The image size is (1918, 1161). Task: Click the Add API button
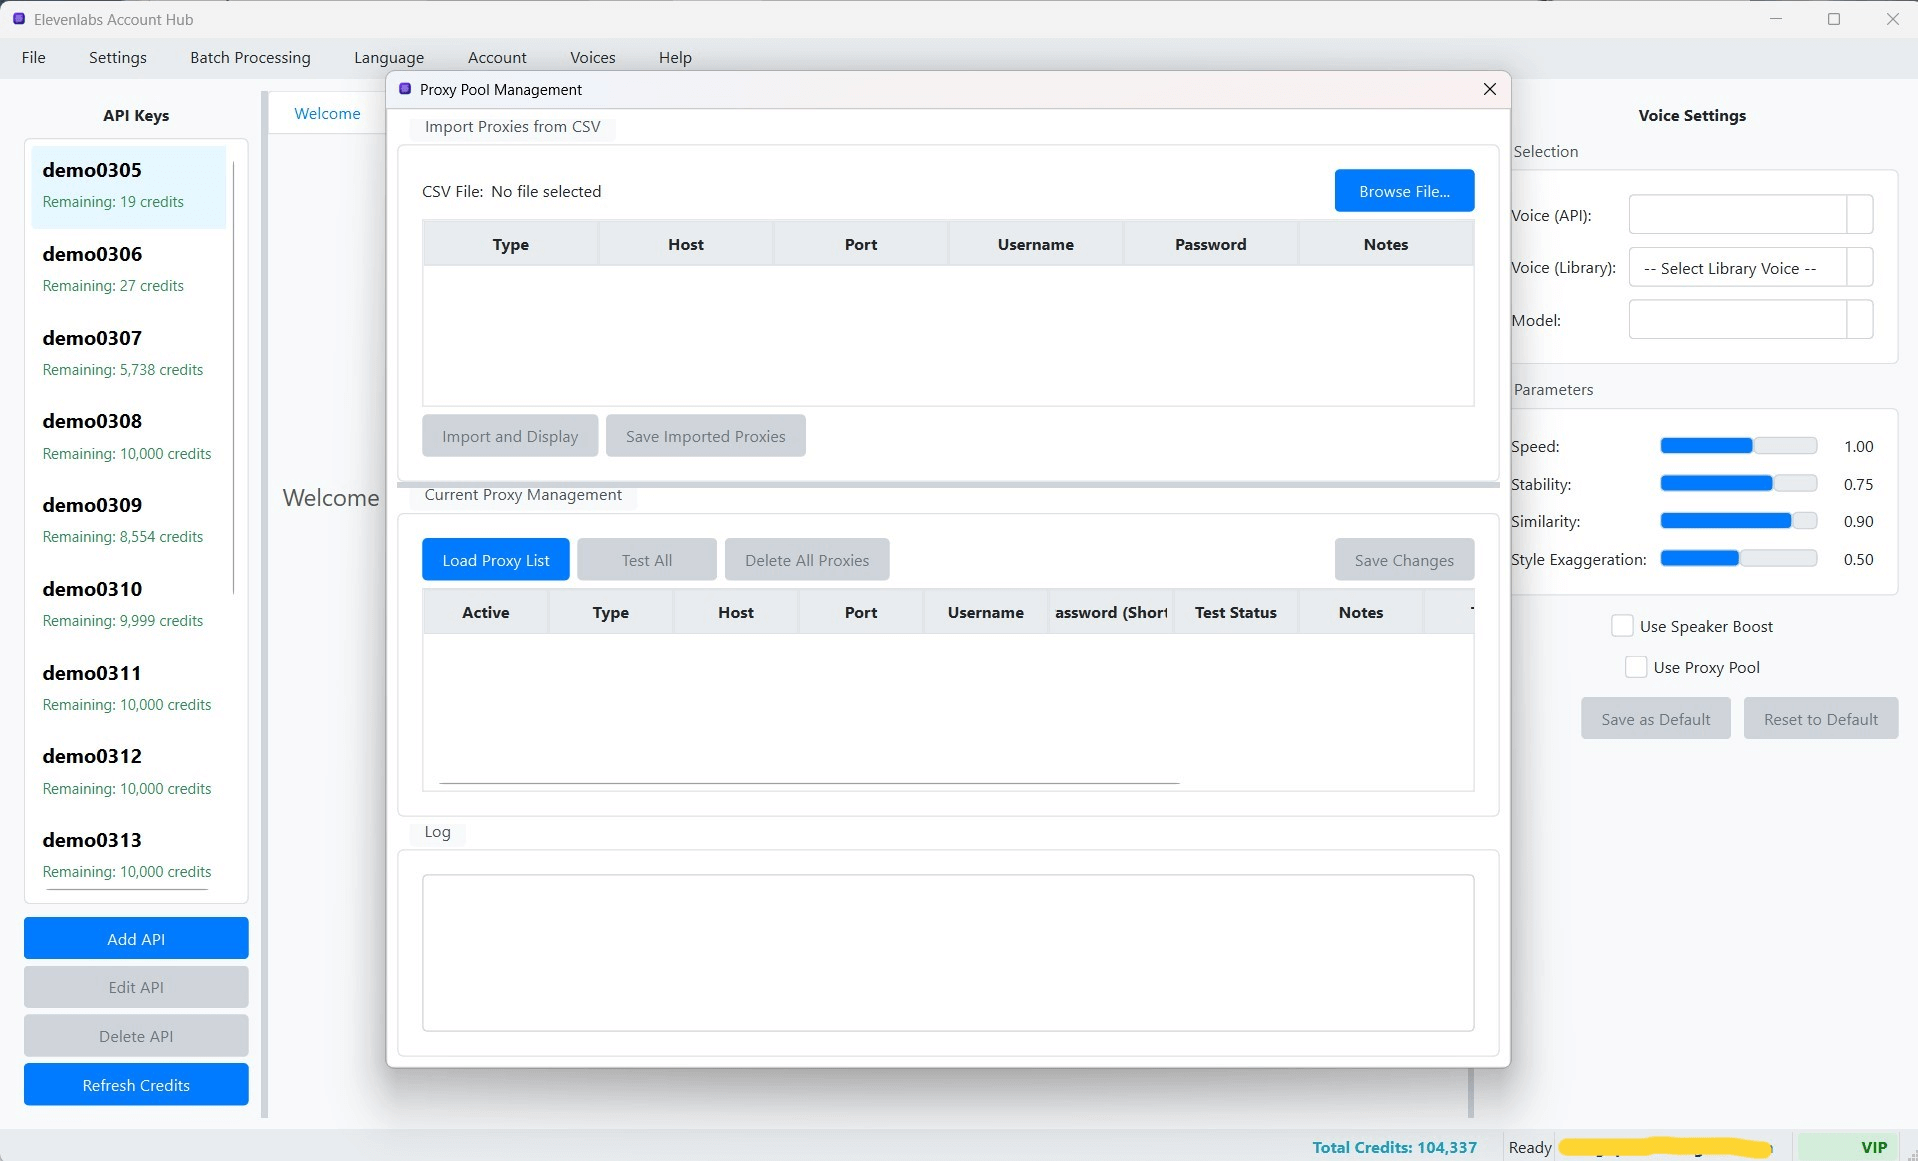tap(136, 939)
